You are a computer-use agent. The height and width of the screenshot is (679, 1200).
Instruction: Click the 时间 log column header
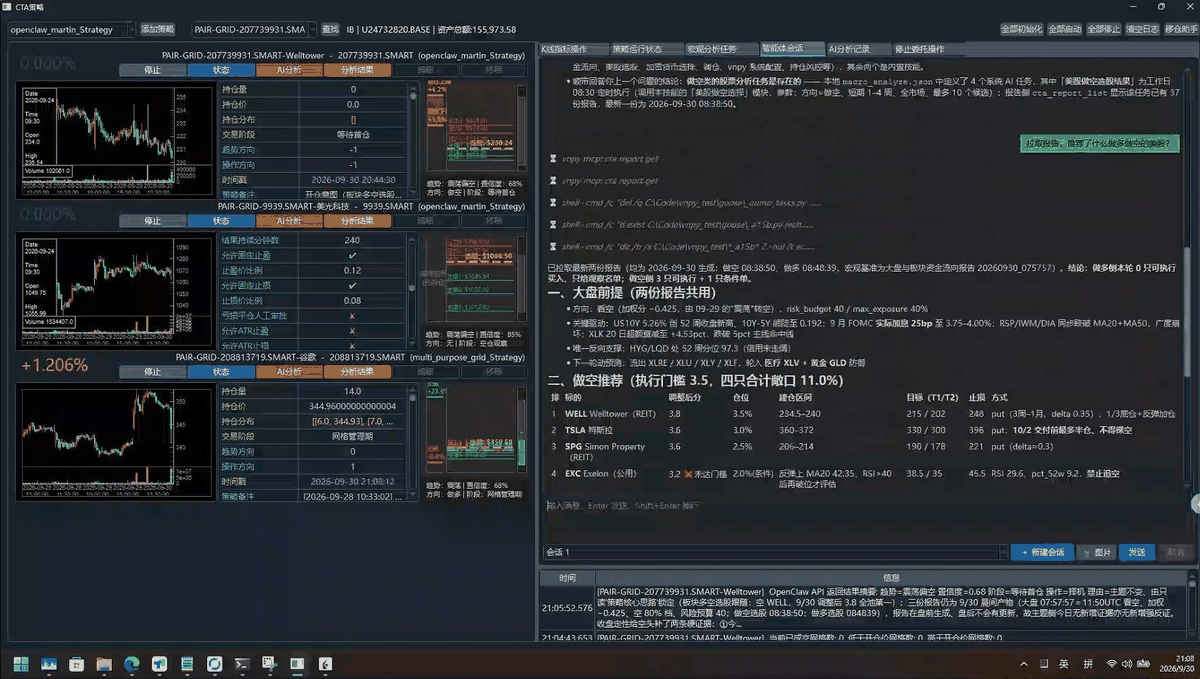(x=567, y=578)
